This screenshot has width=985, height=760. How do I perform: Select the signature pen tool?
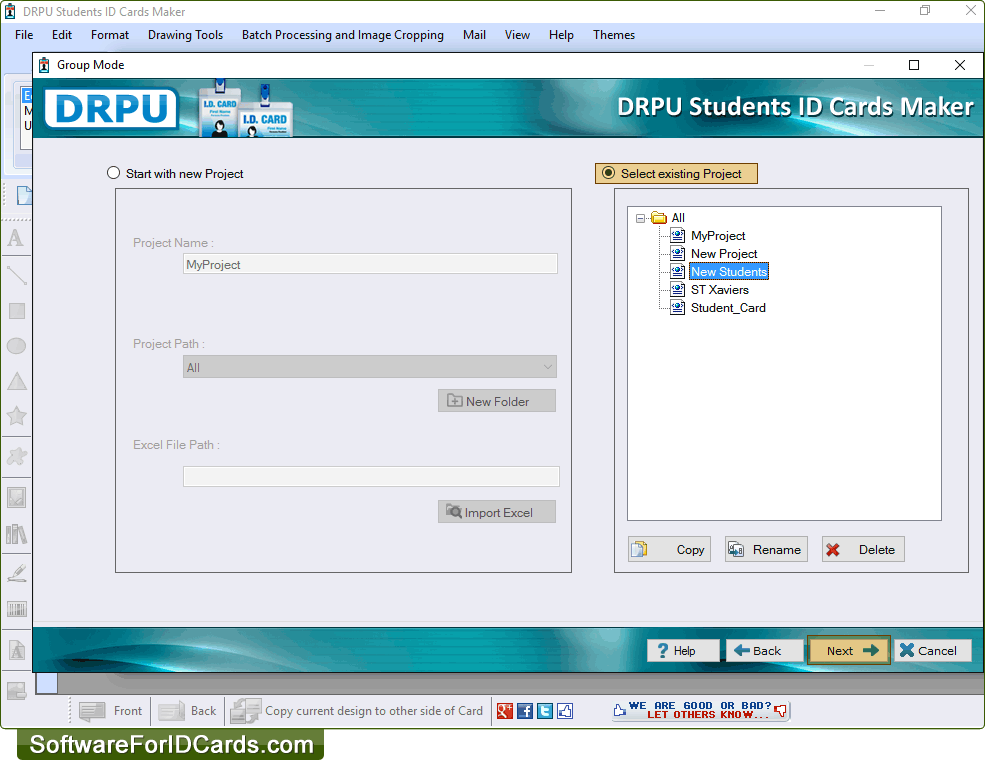coord(16,573)
